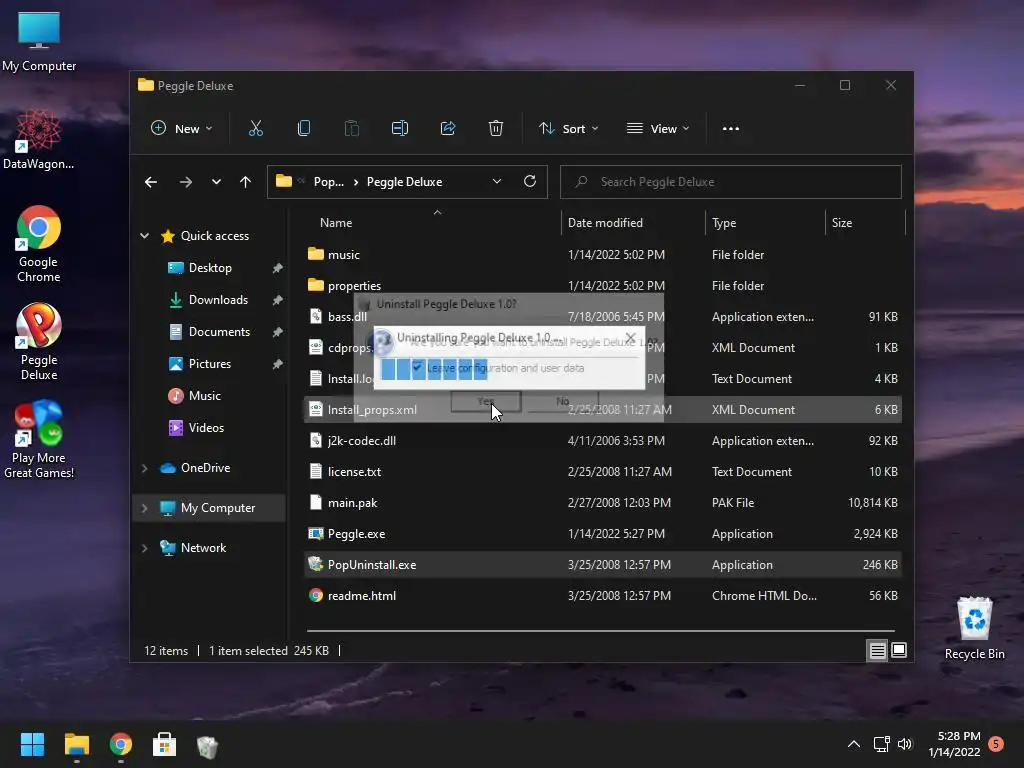The image size is (1024, 768).
Task: Click the Cut scissors icon in toolbar
Action: coord(255,129)
